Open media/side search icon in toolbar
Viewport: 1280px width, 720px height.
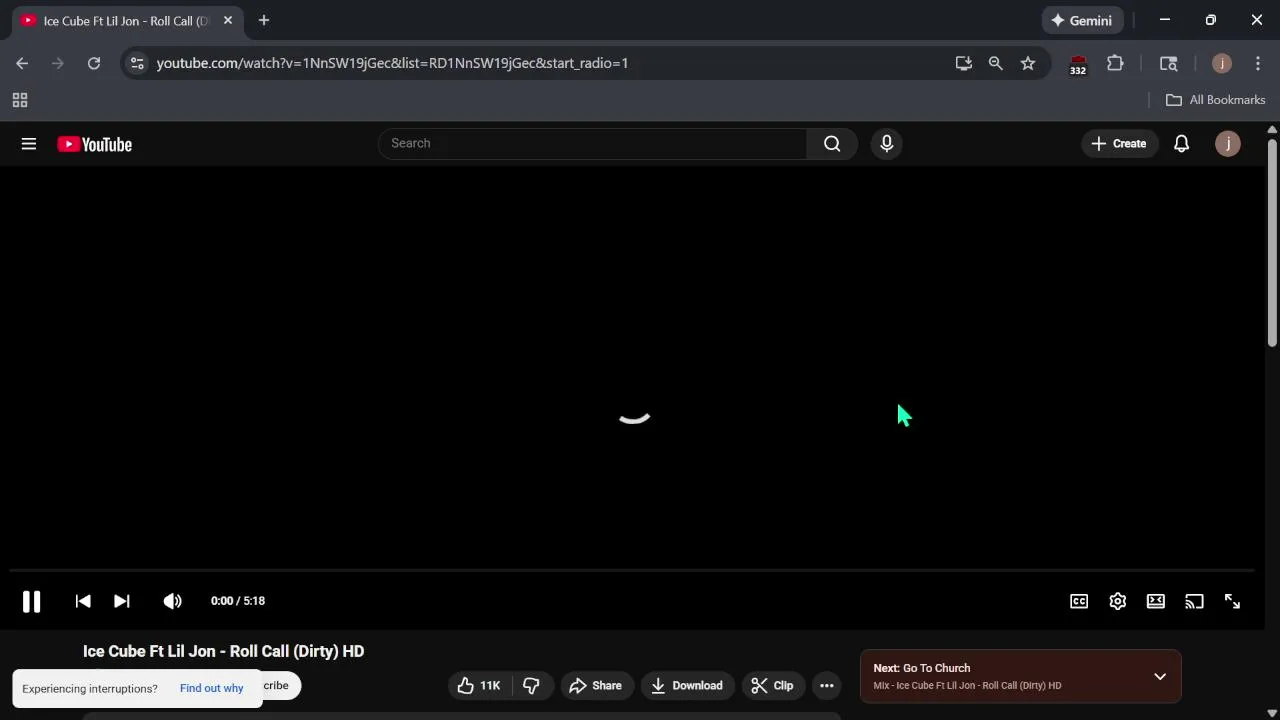tap(1169, 63)
